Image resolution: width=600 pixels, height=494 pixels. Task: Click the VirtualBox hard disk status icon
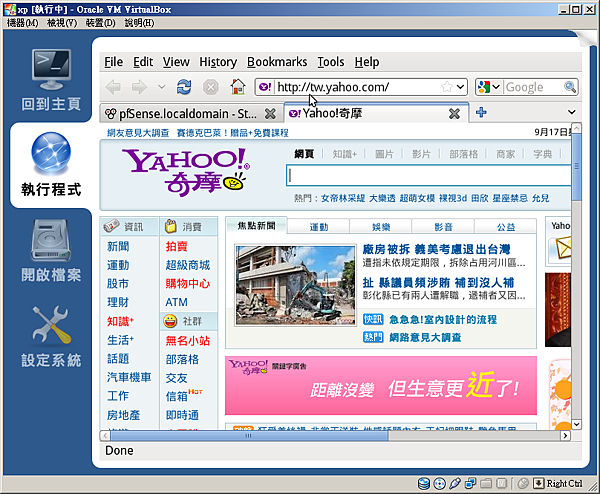click(424, 484)
